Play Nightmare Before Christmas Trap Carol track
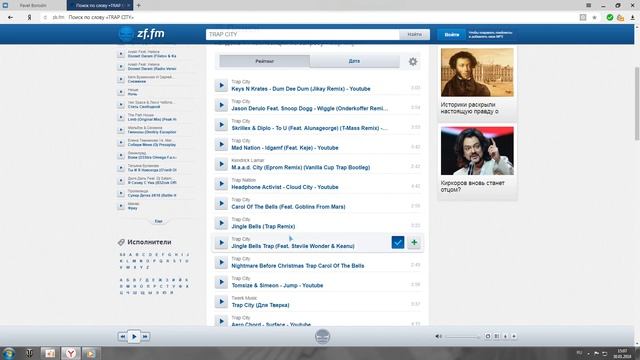 click(221, 262)
